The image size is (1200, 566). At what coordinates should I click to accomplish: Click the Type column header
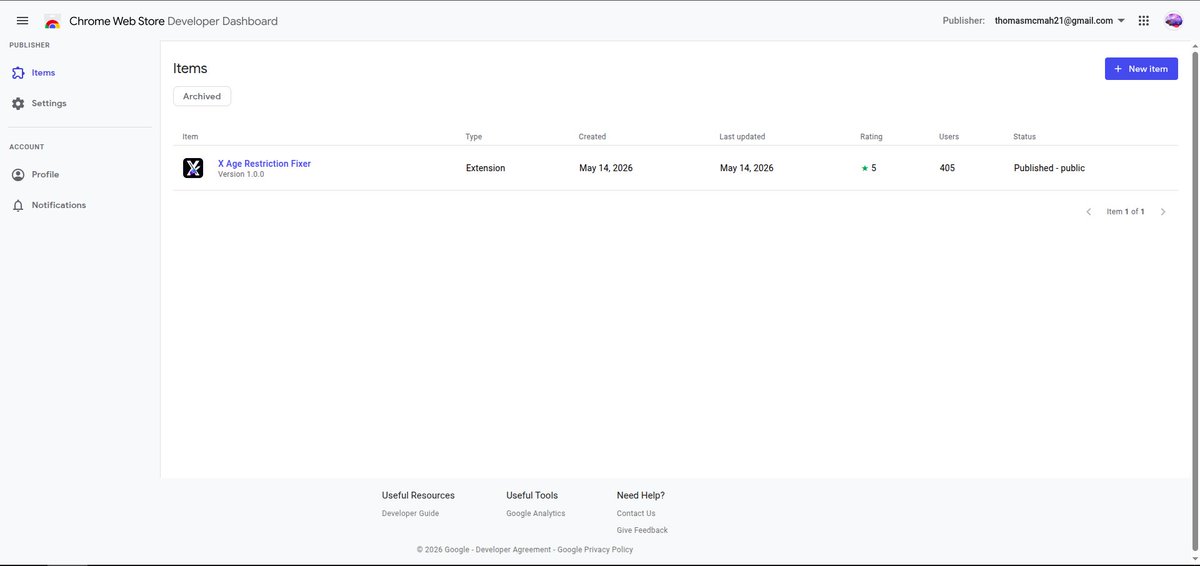474,137
